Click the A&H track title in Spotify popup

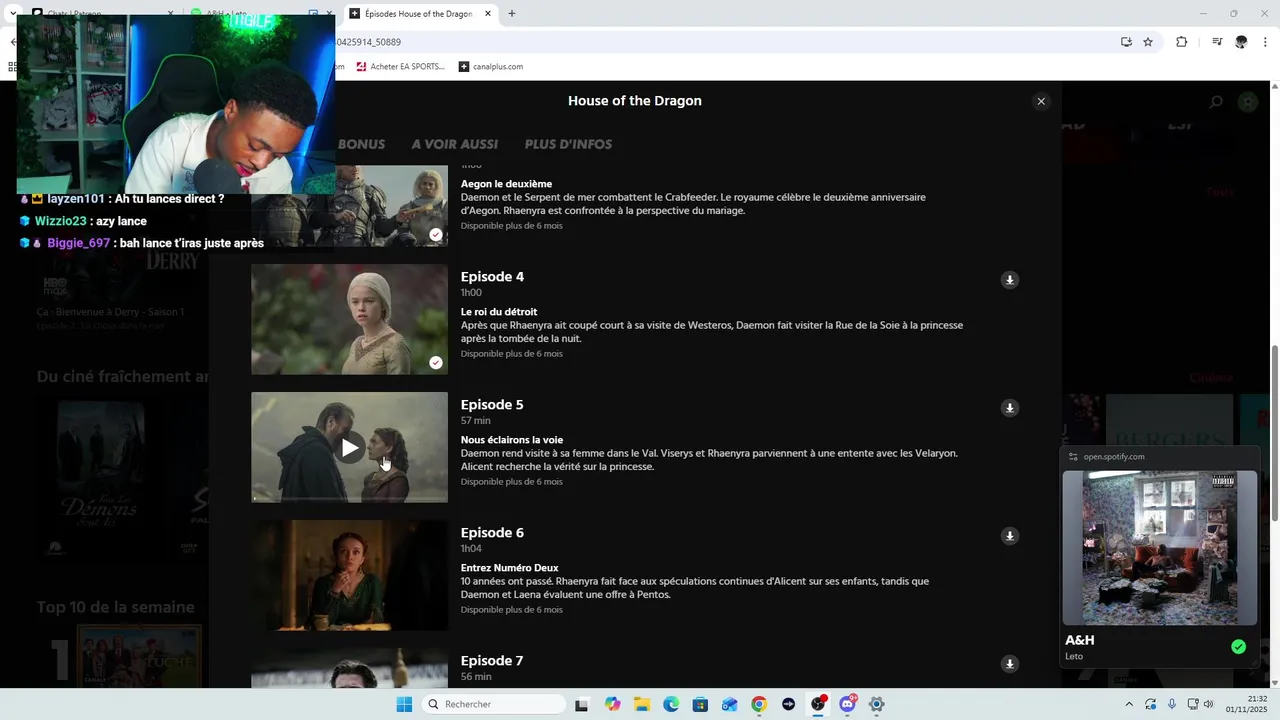pos(1080,640)
